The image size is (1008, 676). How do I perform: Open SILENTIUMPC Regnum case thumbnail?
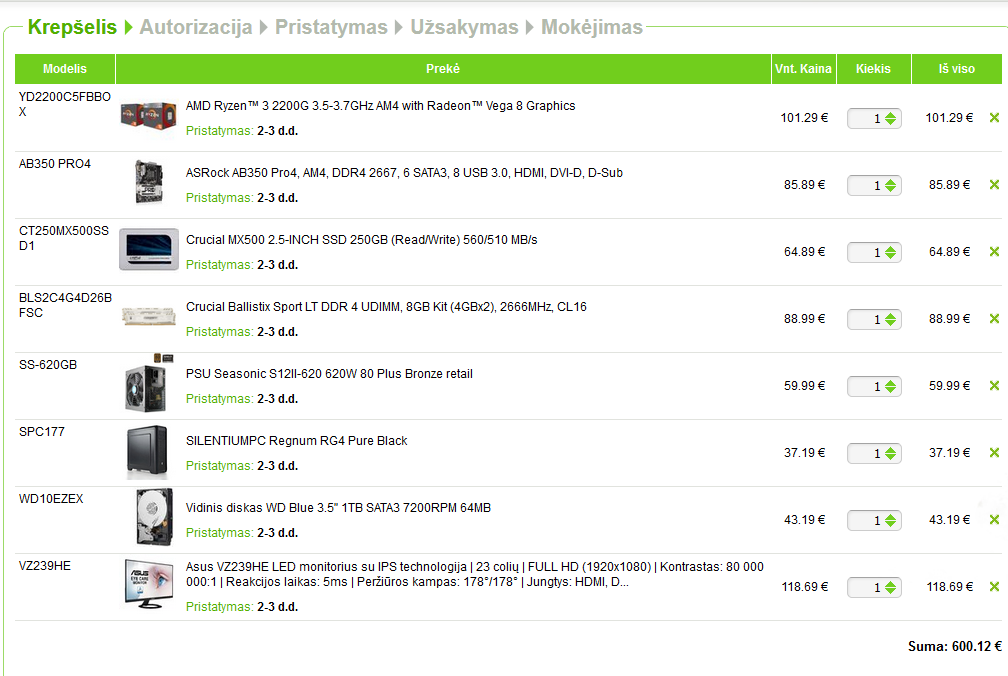click(x=147, y=452)
